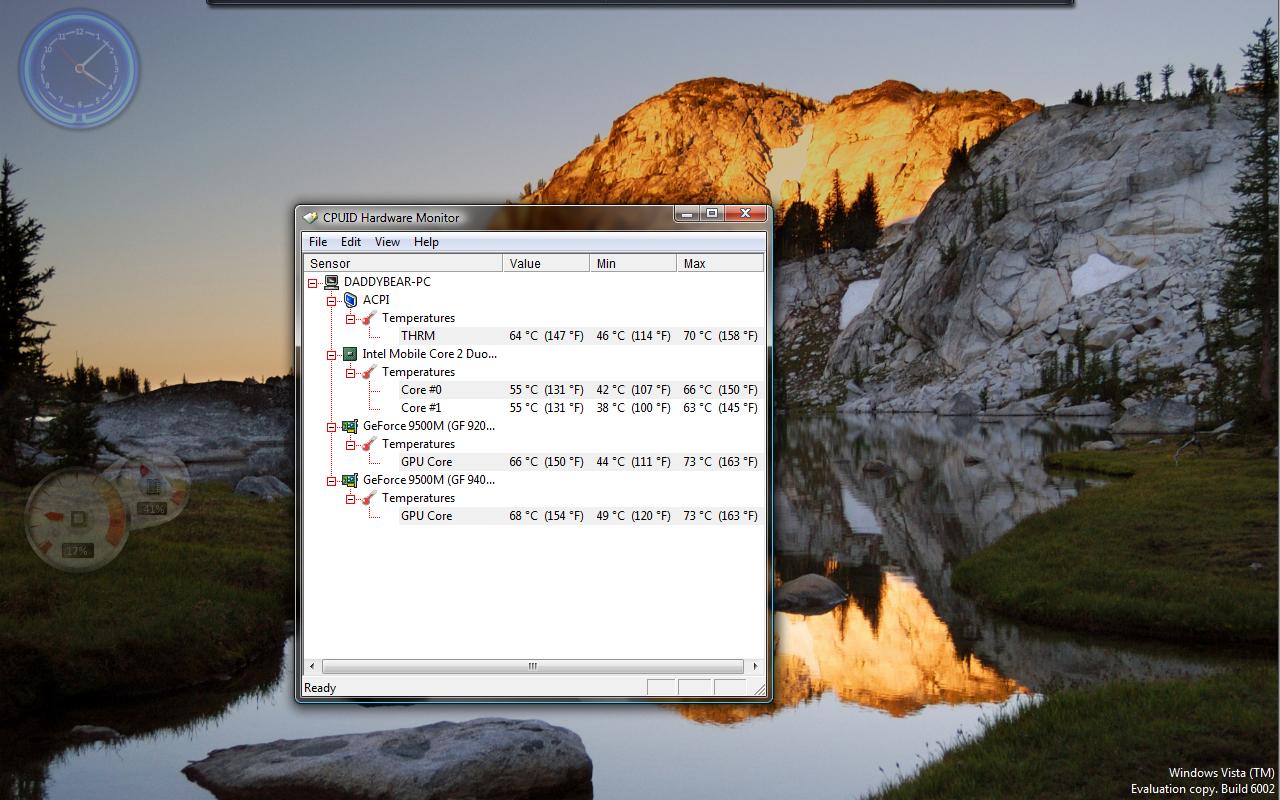Collapse Temperatures node under GeForce GF 920
The image size is (1280, 800).
pos(351,445)
